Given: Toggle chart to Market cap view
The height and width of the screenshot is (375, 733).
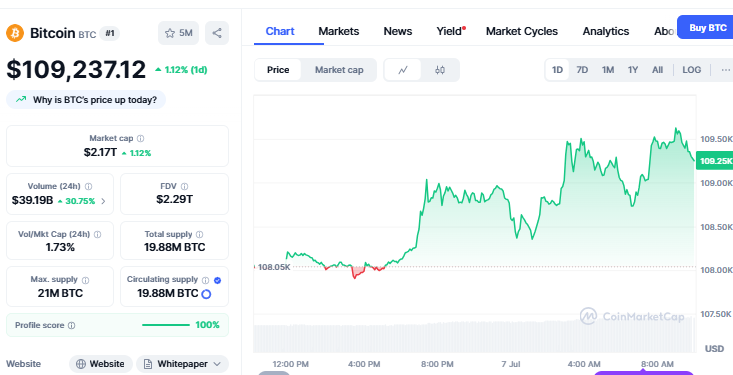Looking at the screenshot, I should tap(339, 70).
